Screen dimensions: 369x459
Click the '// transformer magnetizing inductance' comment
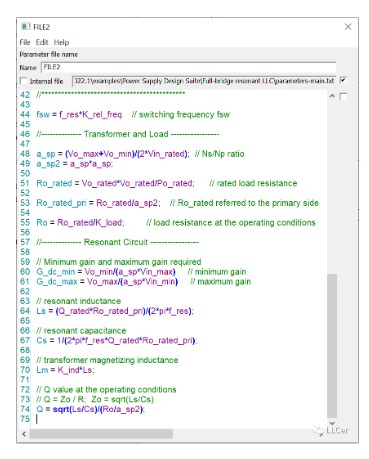107,360
